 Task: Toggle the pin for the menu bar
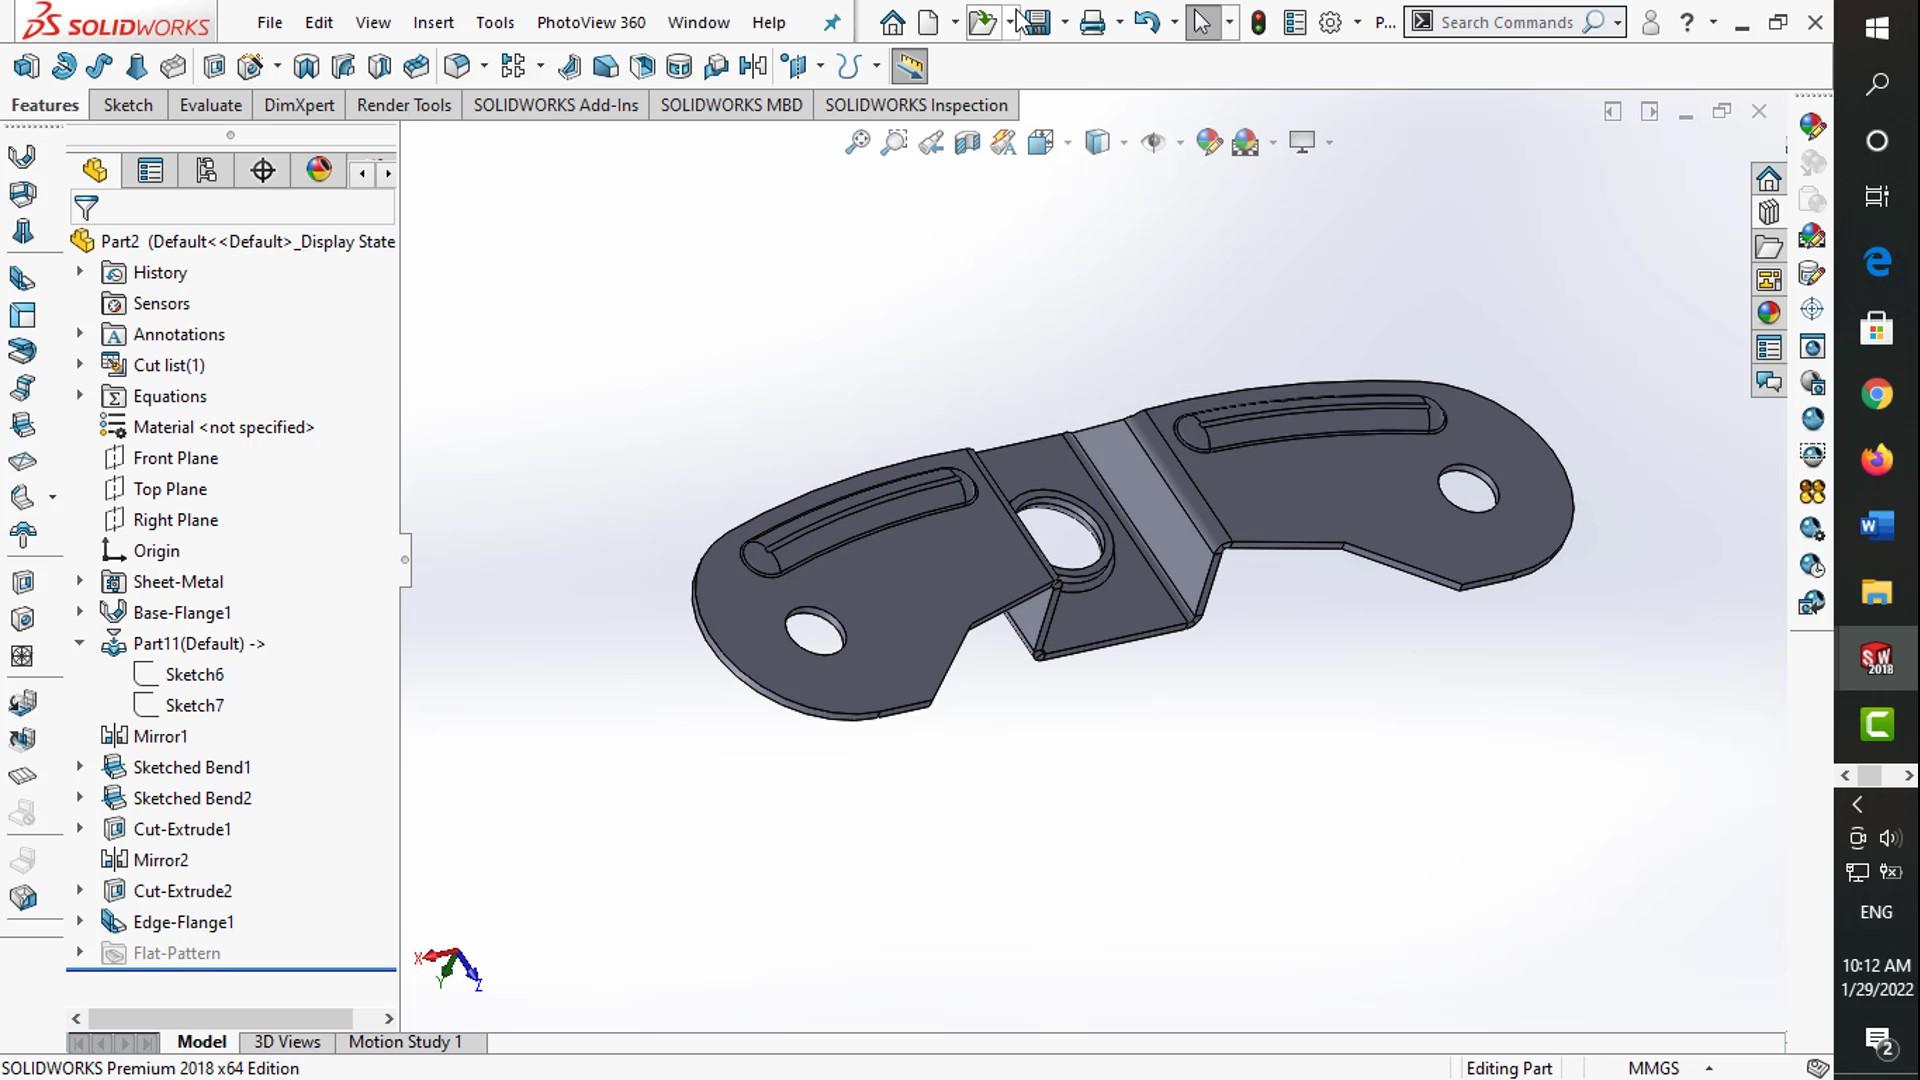(832, 22)
